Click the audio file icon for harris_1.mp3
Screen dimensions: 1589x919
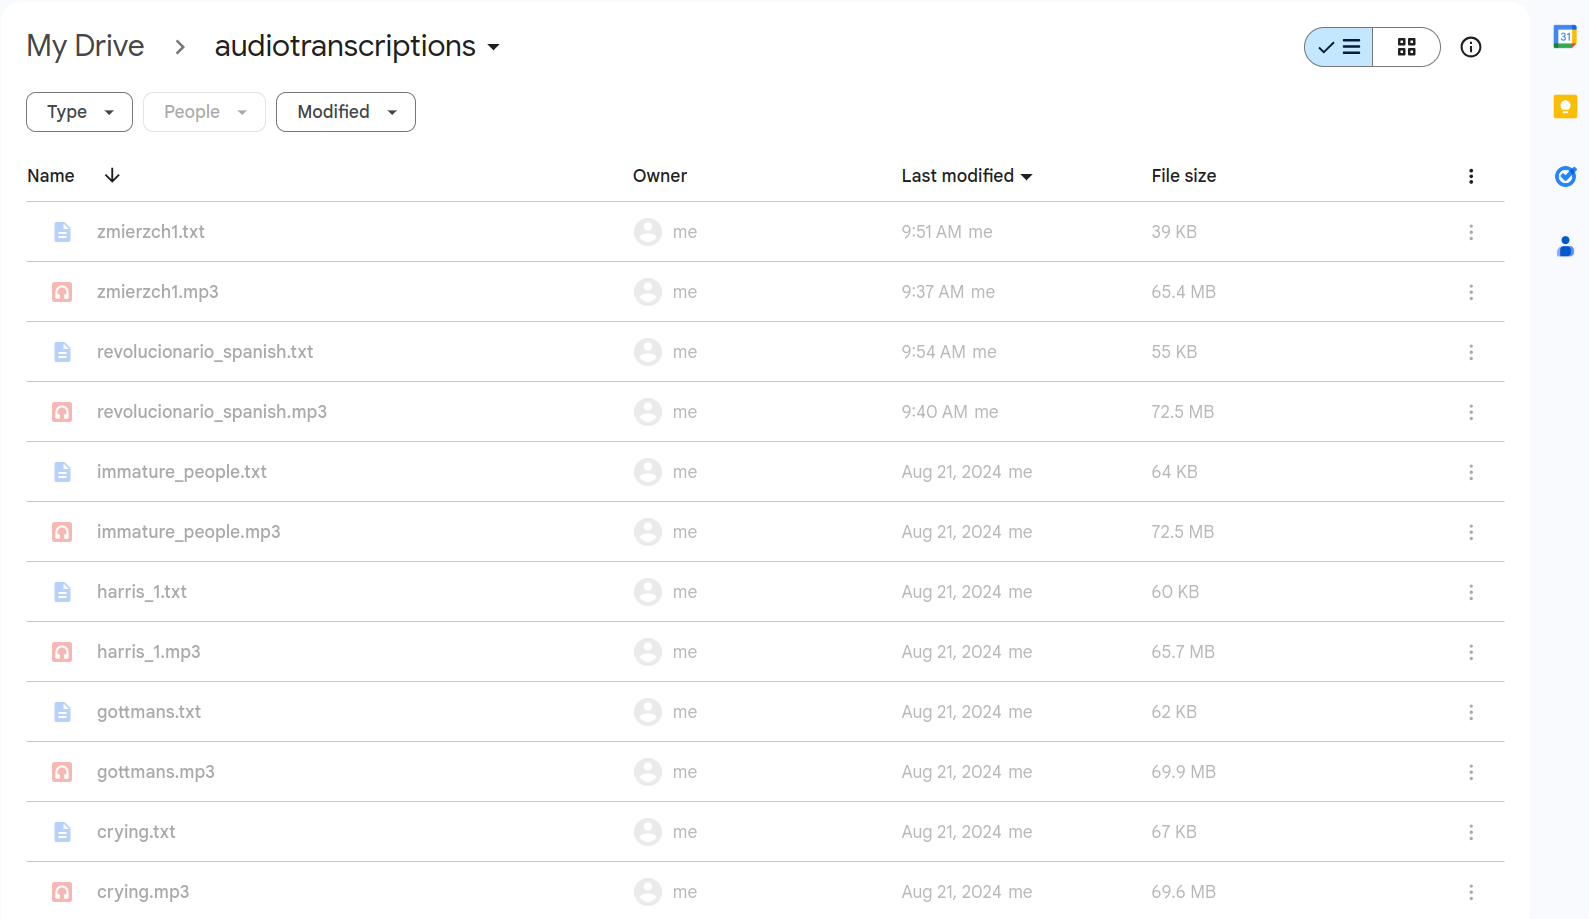click(x=62, y=652)
